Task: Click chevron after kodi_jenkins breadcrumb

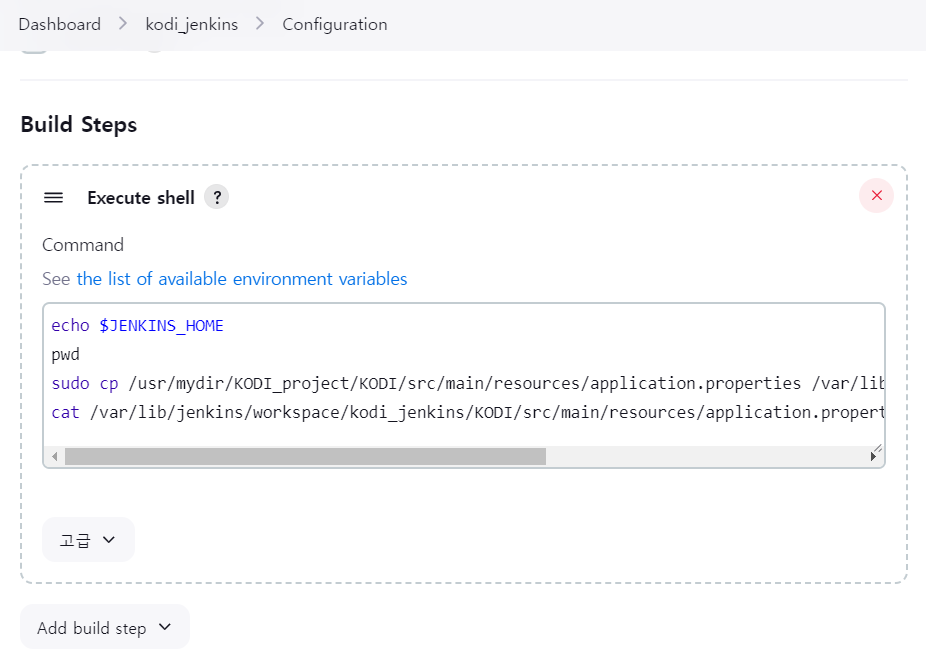Action: (x=260, y=24)
